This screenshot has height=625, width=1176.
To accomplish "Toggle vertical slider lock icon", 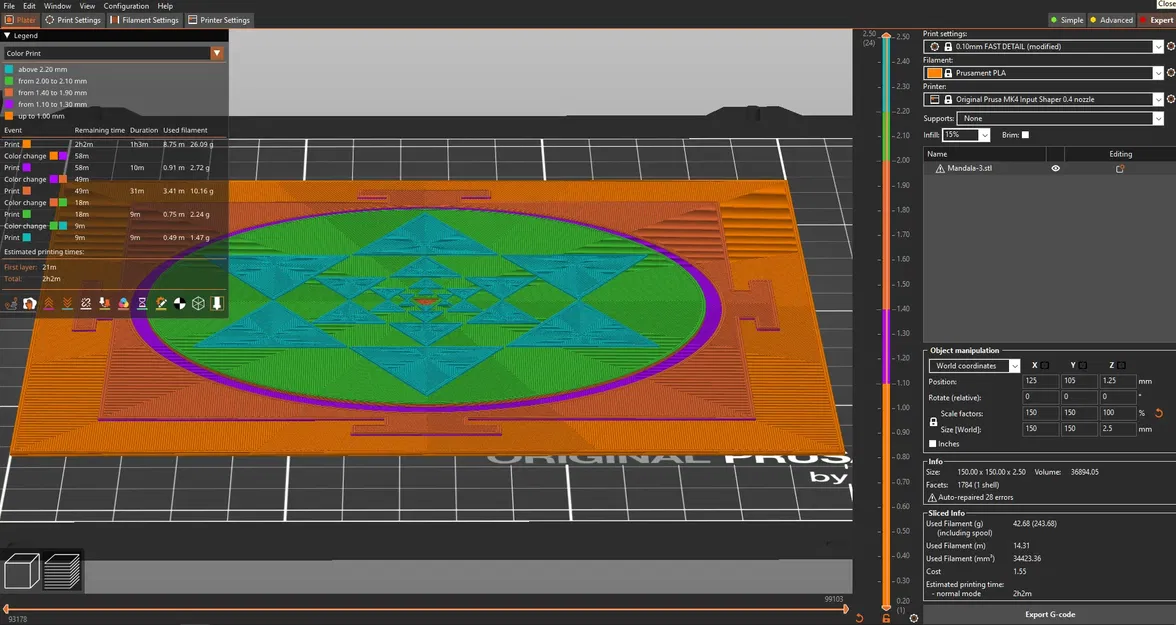I will 886,618.
